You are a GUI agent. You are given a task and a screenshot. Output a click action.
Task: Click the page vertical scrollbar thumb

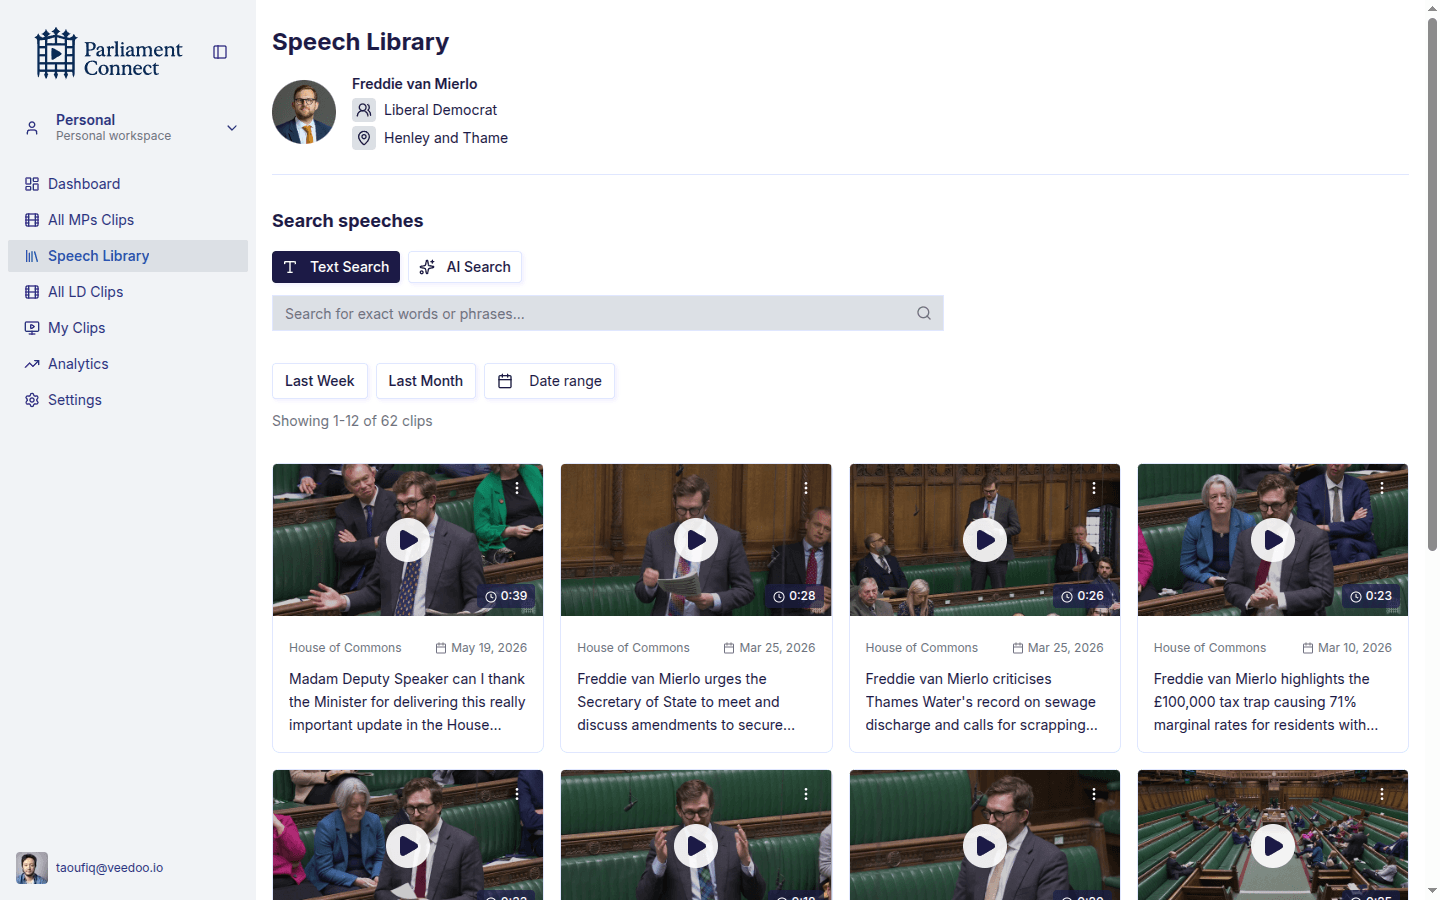[x=1432, y=284]
